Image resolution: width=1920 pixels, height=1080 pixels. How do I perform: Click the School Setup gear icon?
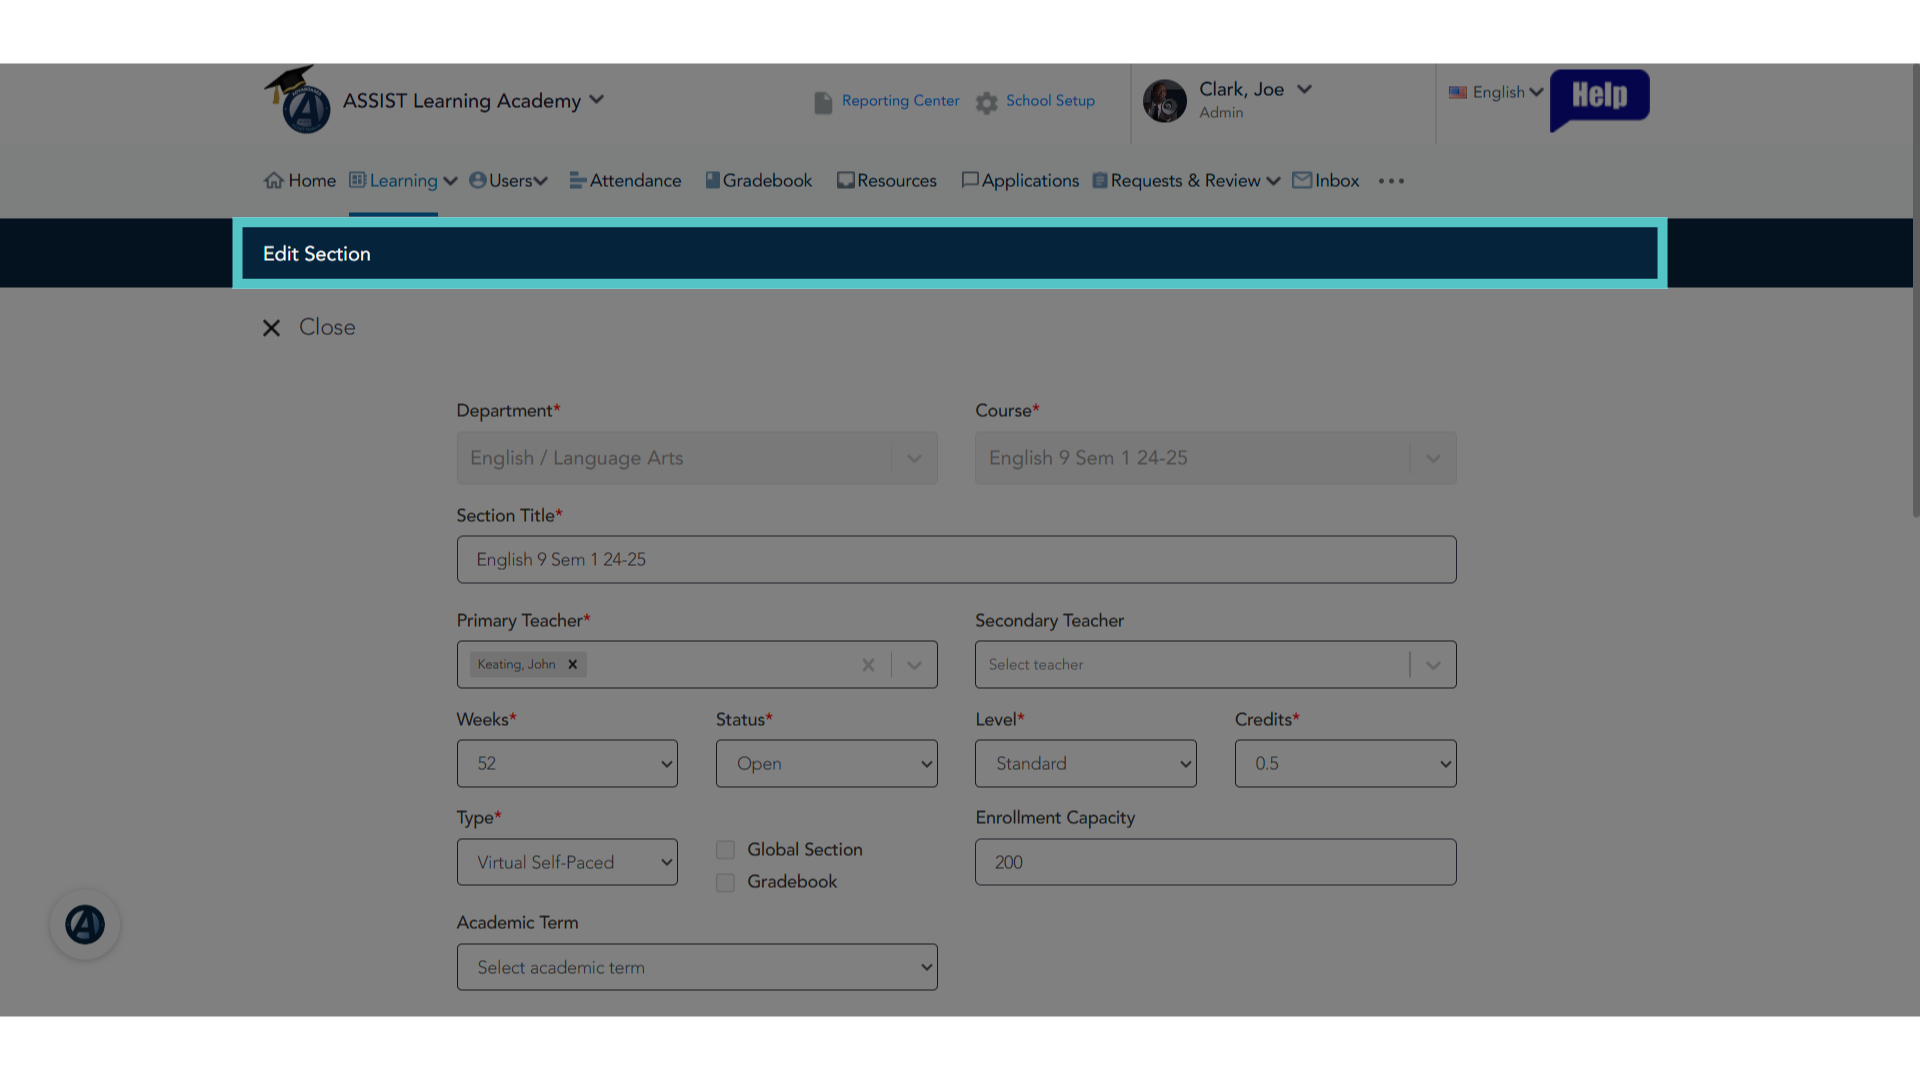[x=987, y=103]
